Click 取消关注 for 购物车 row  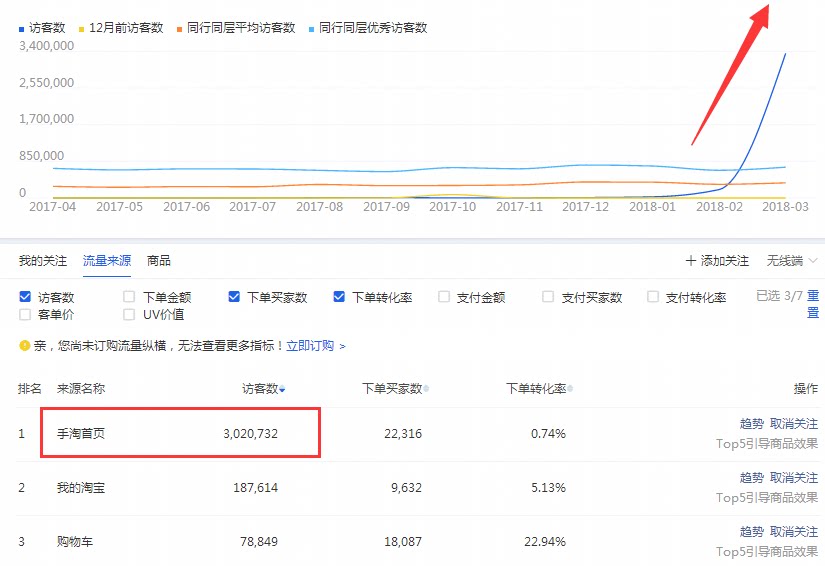[793, 532]
